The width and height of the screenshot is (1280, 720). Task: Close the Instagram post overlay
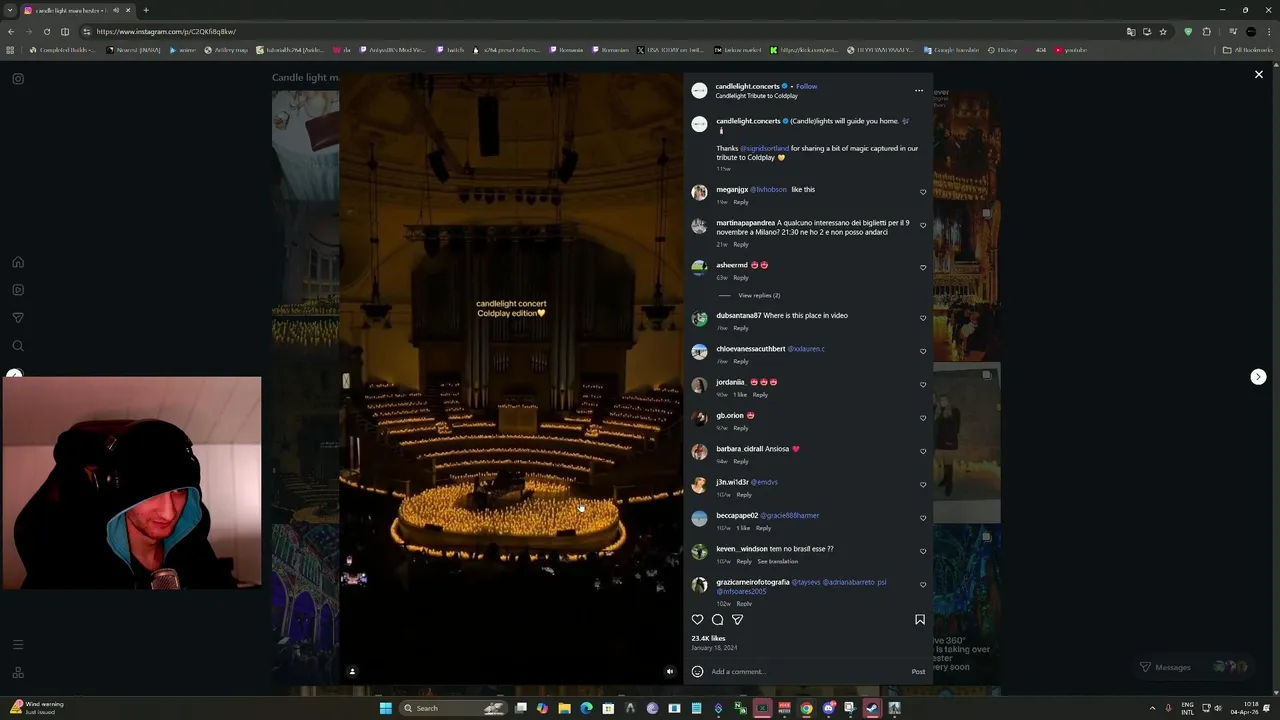coord(1259,75)
